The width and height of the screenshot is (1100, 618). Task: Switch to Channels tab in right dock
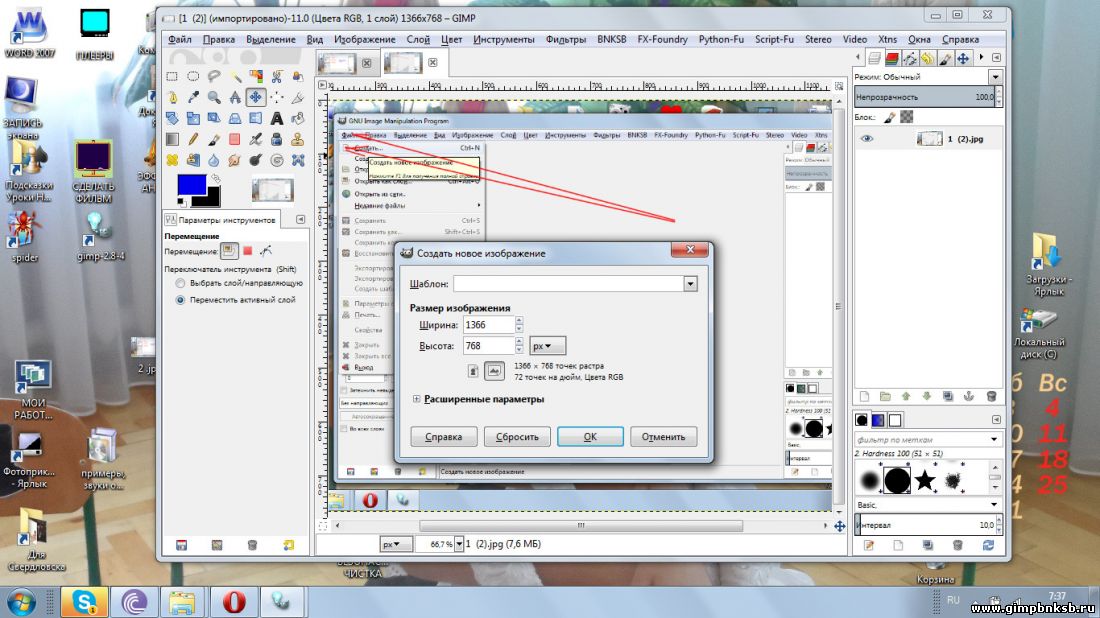pos(892,58)
